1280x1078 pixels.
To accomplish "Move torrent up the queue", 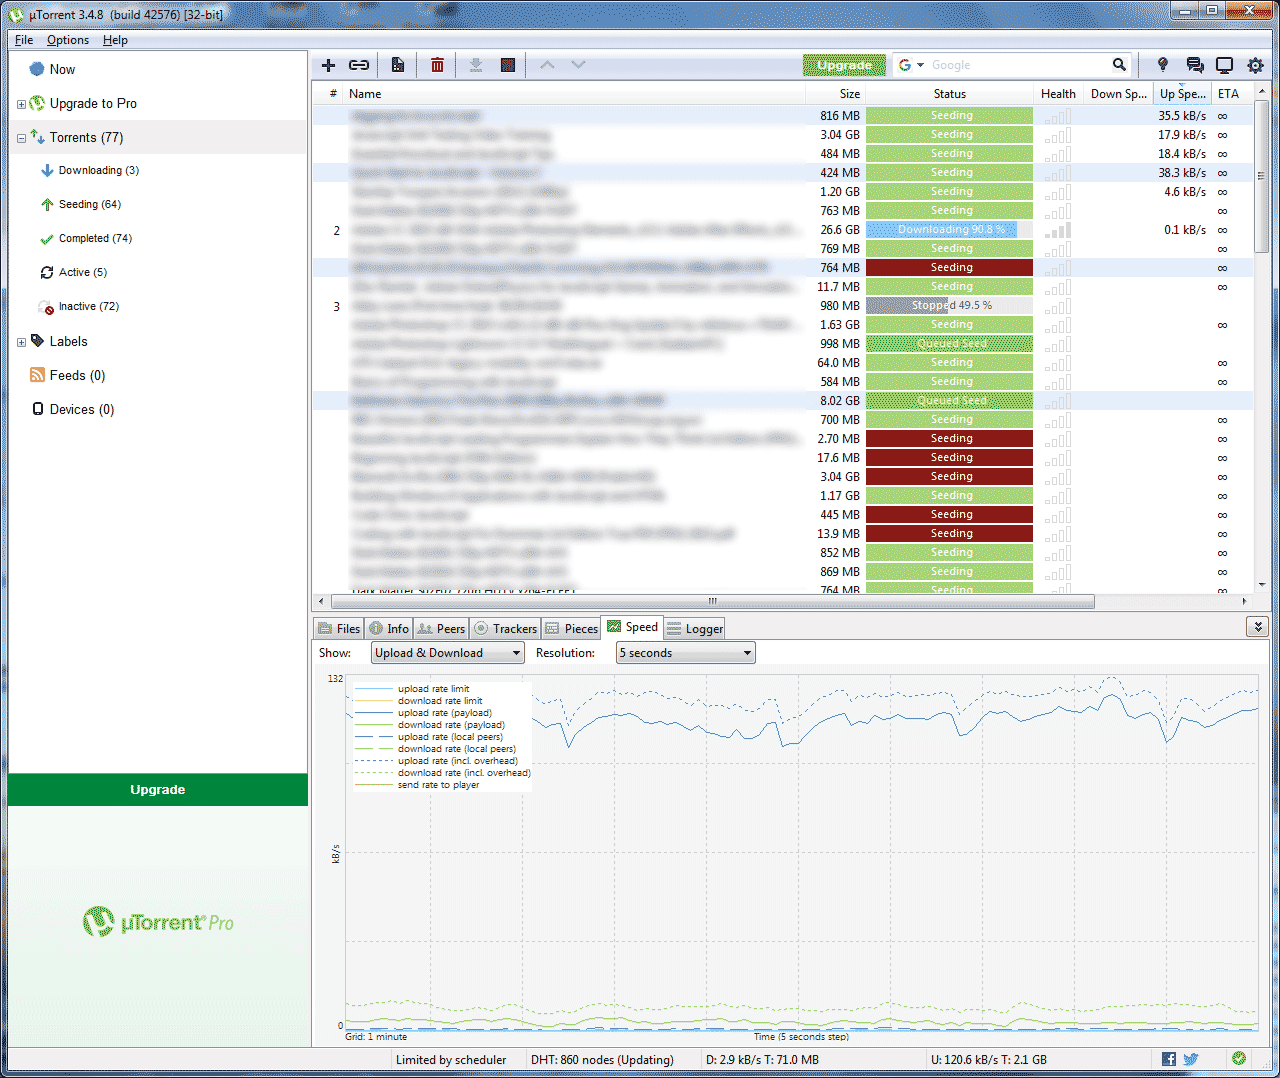I will coord(547,65).
